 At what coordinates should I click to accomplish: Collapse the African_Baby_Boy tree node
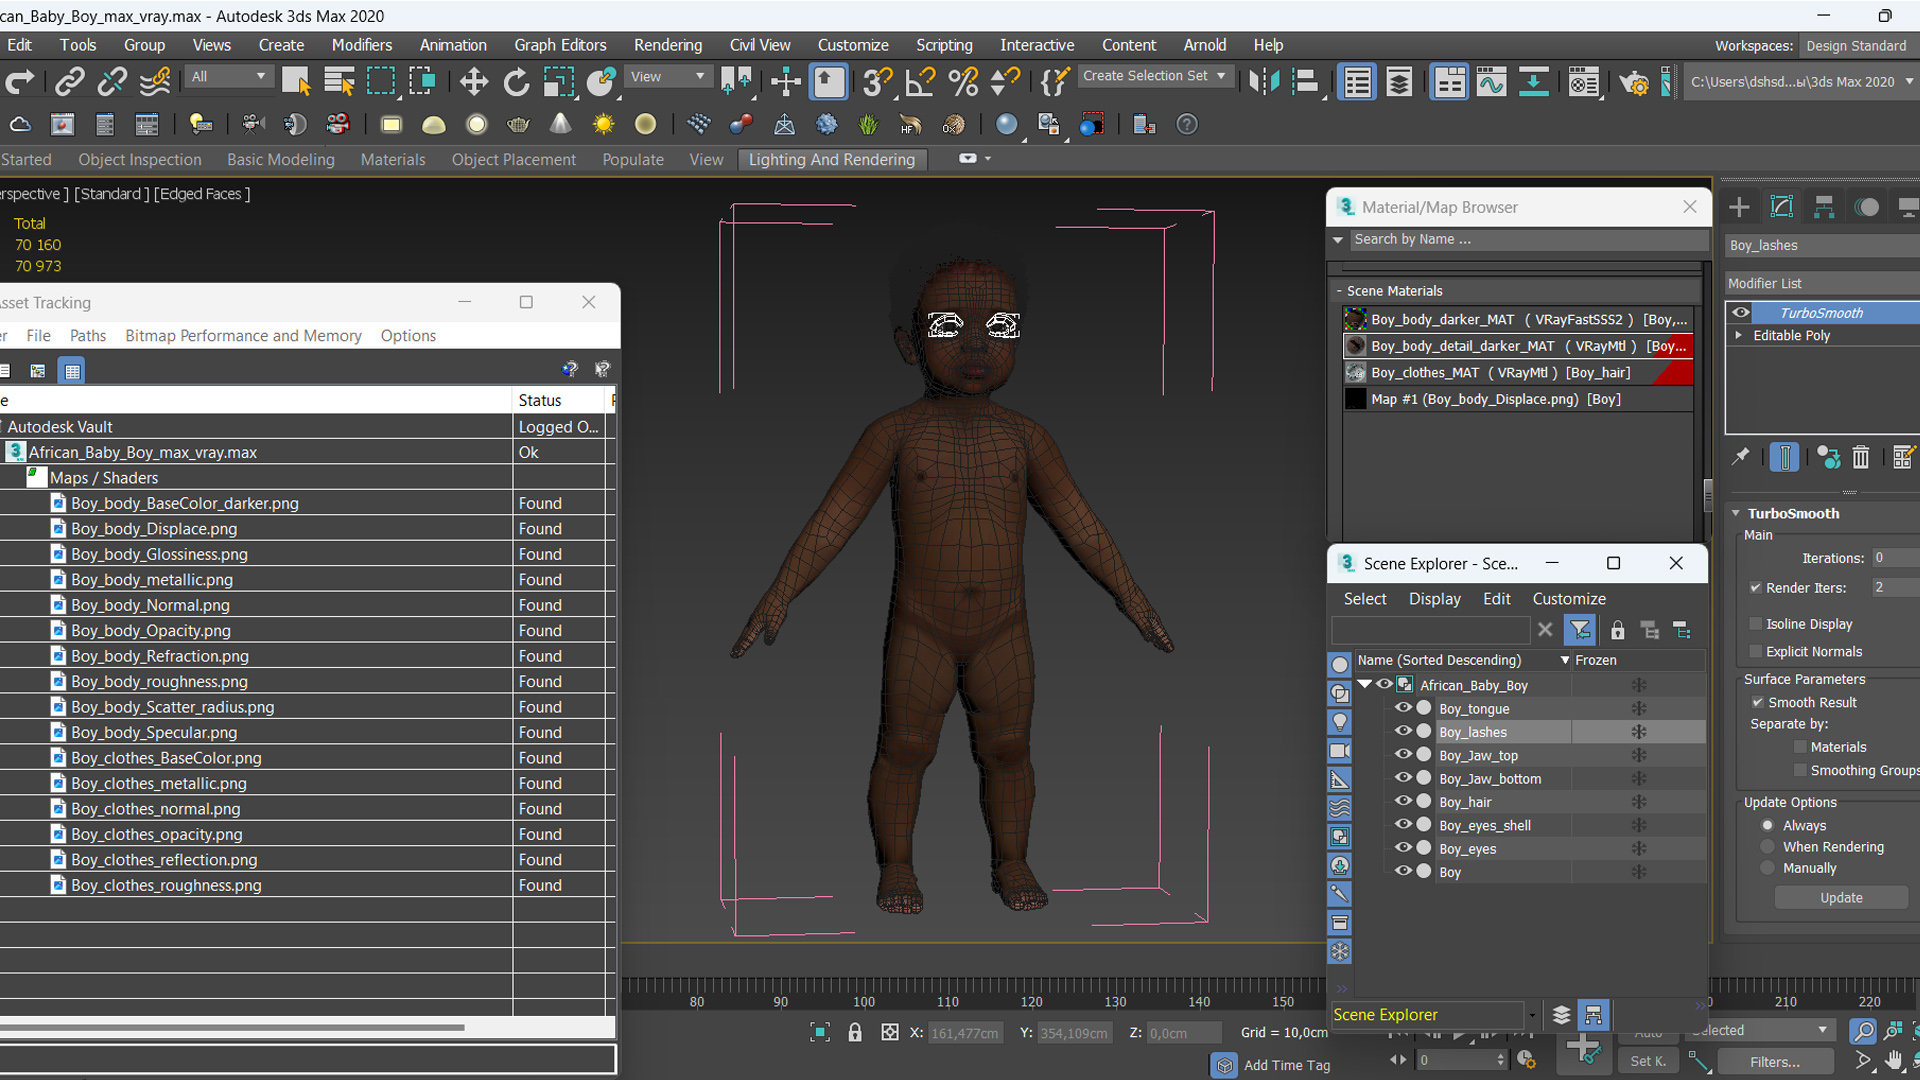point(1365,685)
